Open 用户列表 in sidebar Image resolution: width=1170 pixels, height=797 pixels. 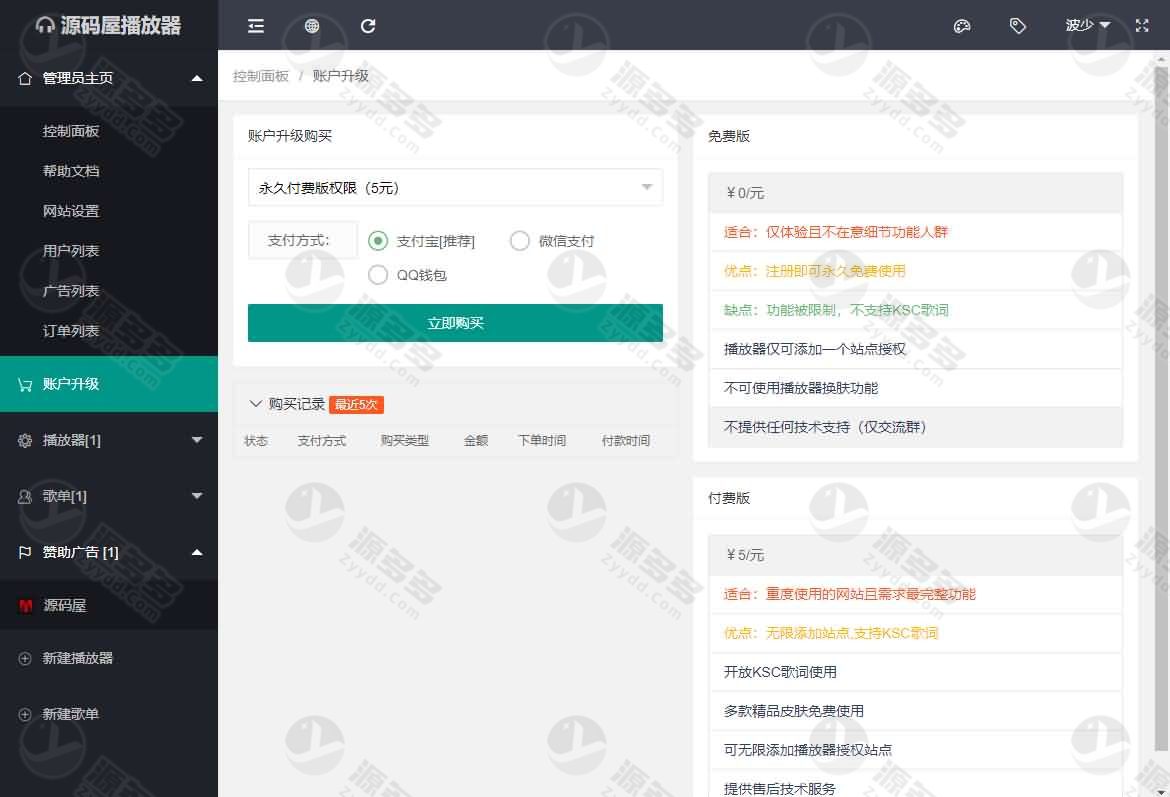pyautogui.click(x=71, y=251)
